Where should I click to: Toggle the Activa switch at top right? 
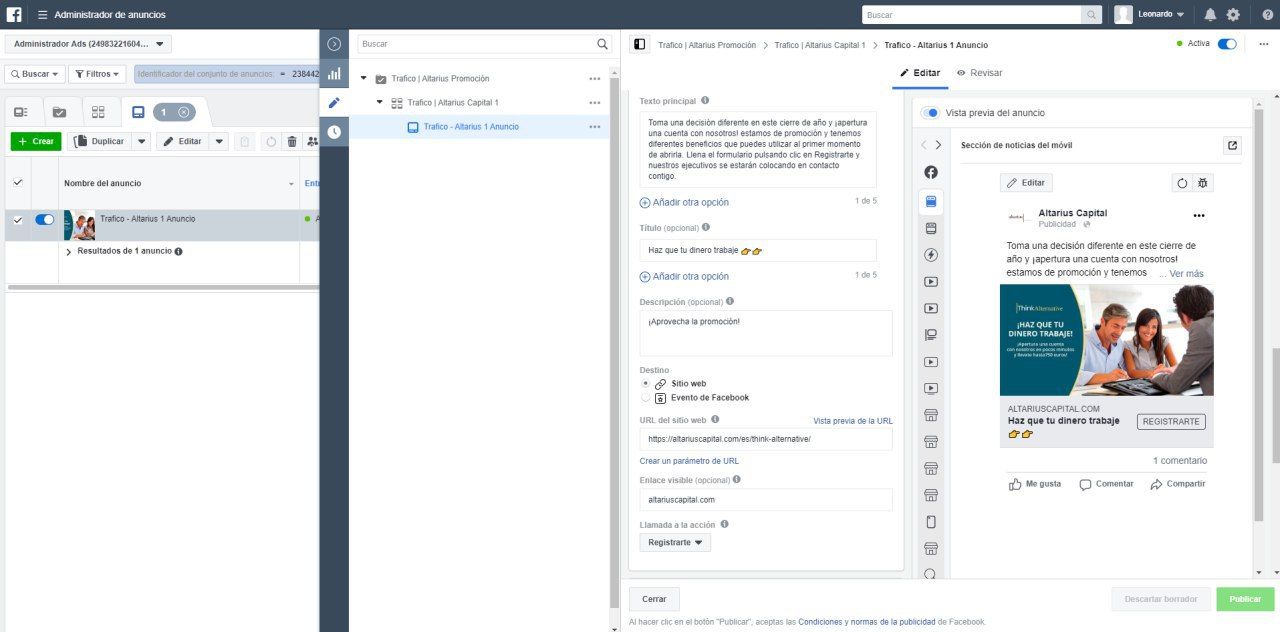coord(1227,44)
